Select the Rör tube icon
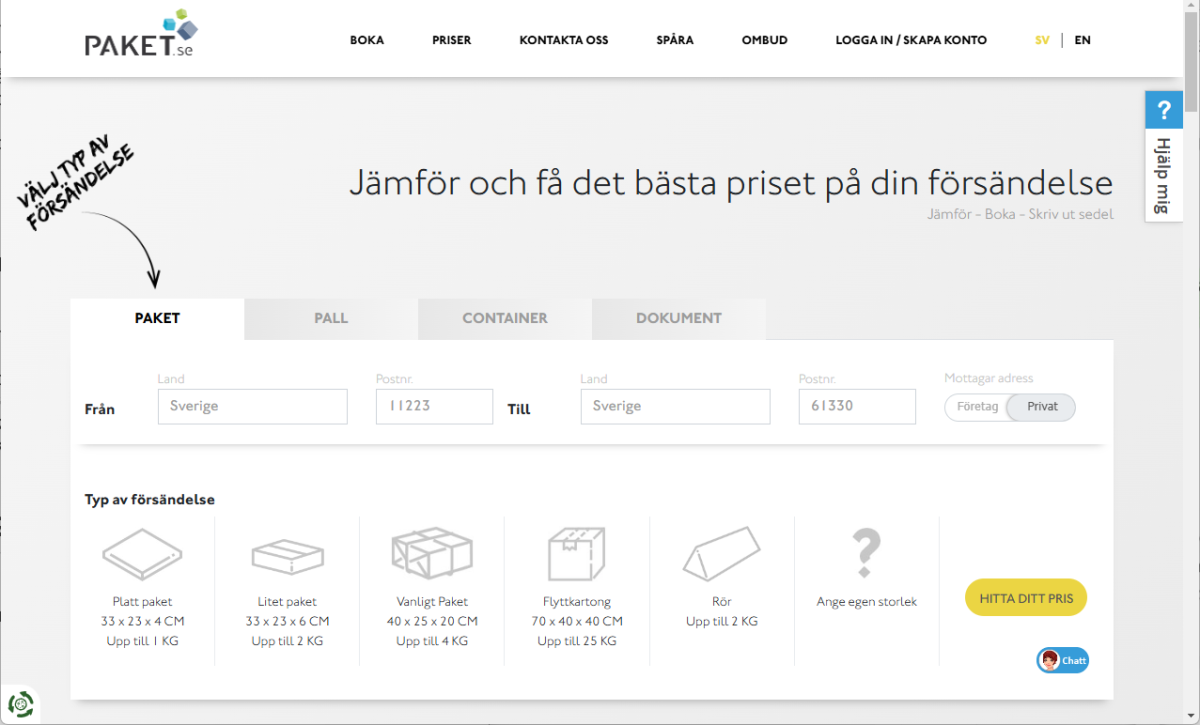The height and width of the screenshot is (725, 1200). (721, 553)
